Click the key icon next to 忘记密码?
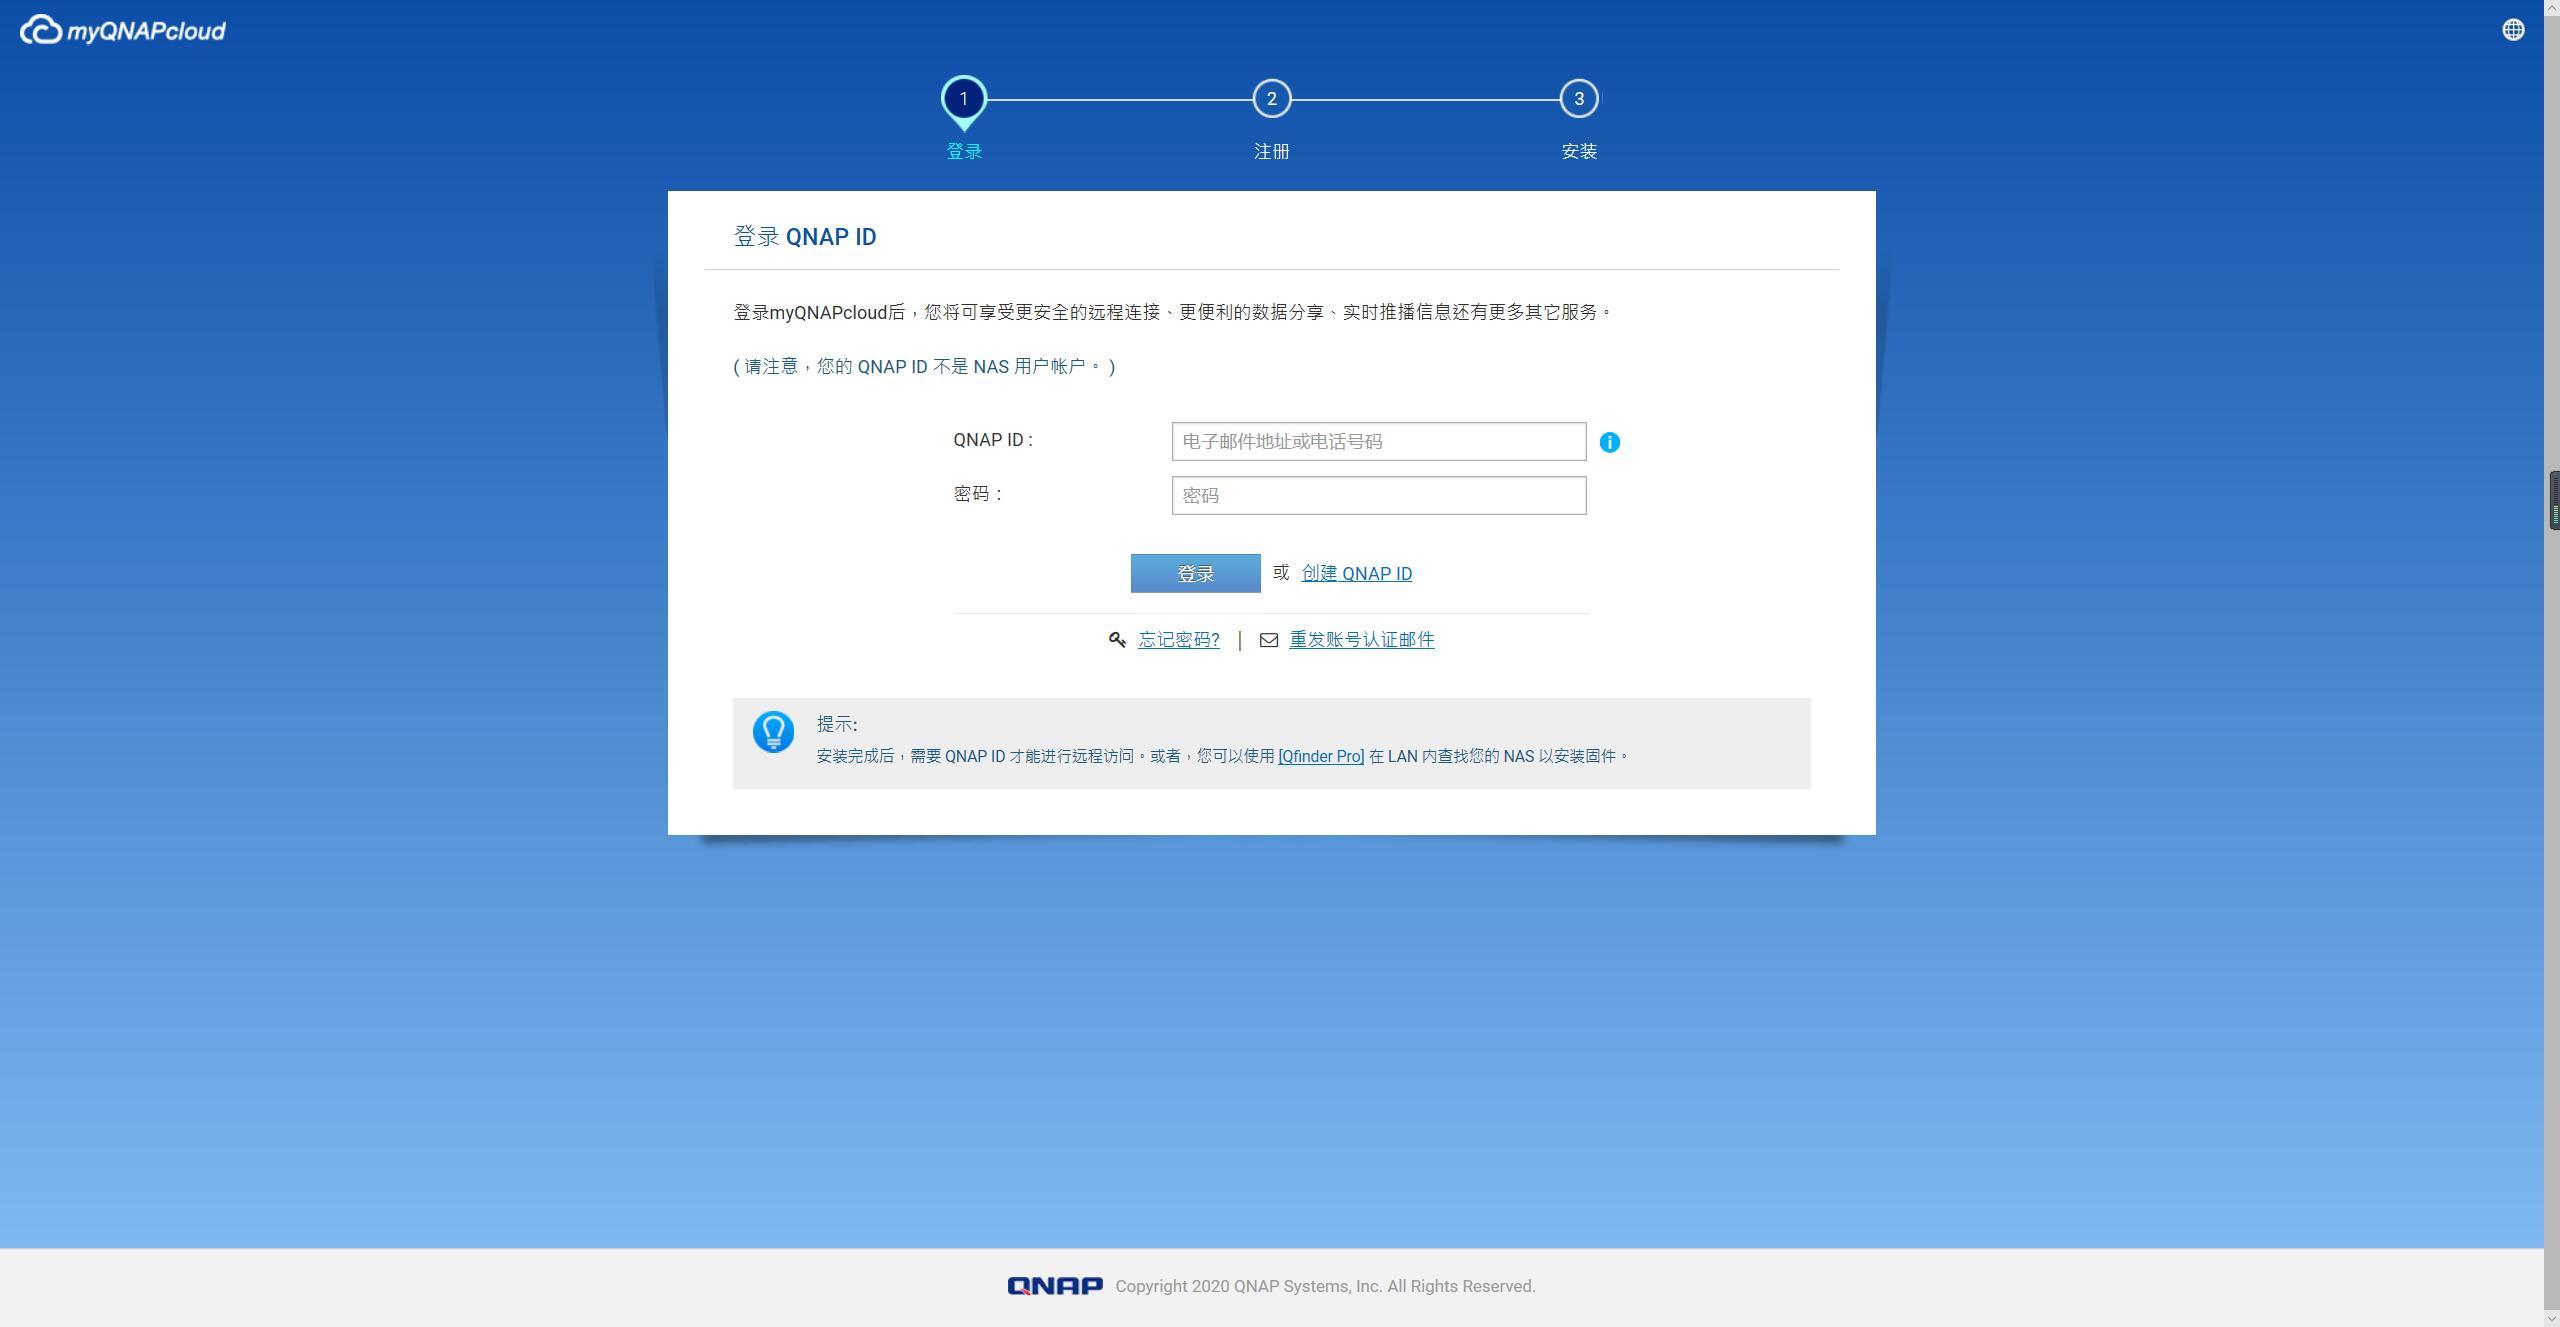The height and width of the screenshot is (1327, 2560). [1117, 639]
